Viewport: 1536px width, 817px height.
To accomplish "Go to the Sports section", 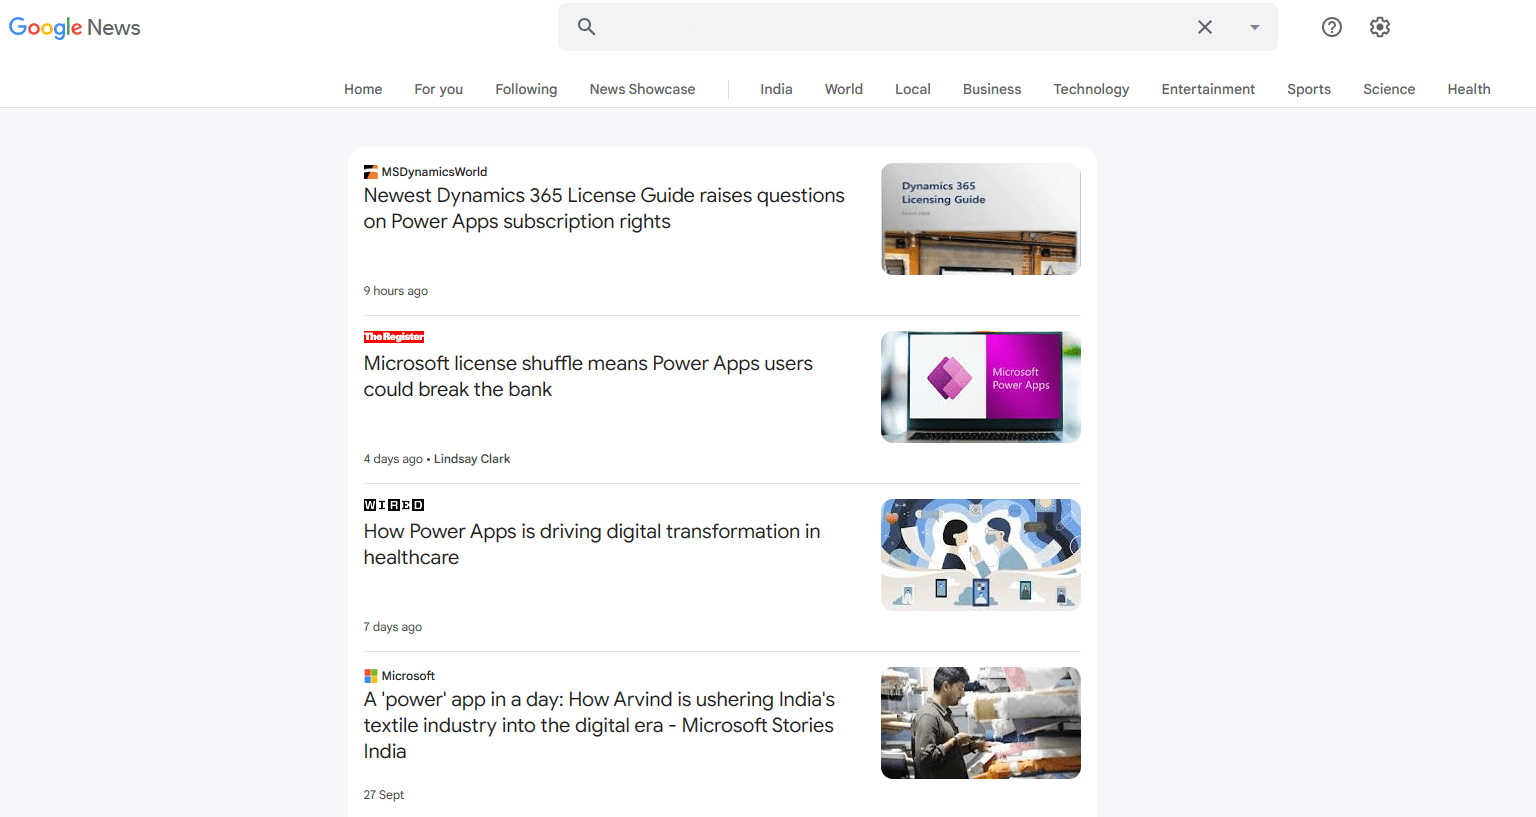I will 1308,89.
